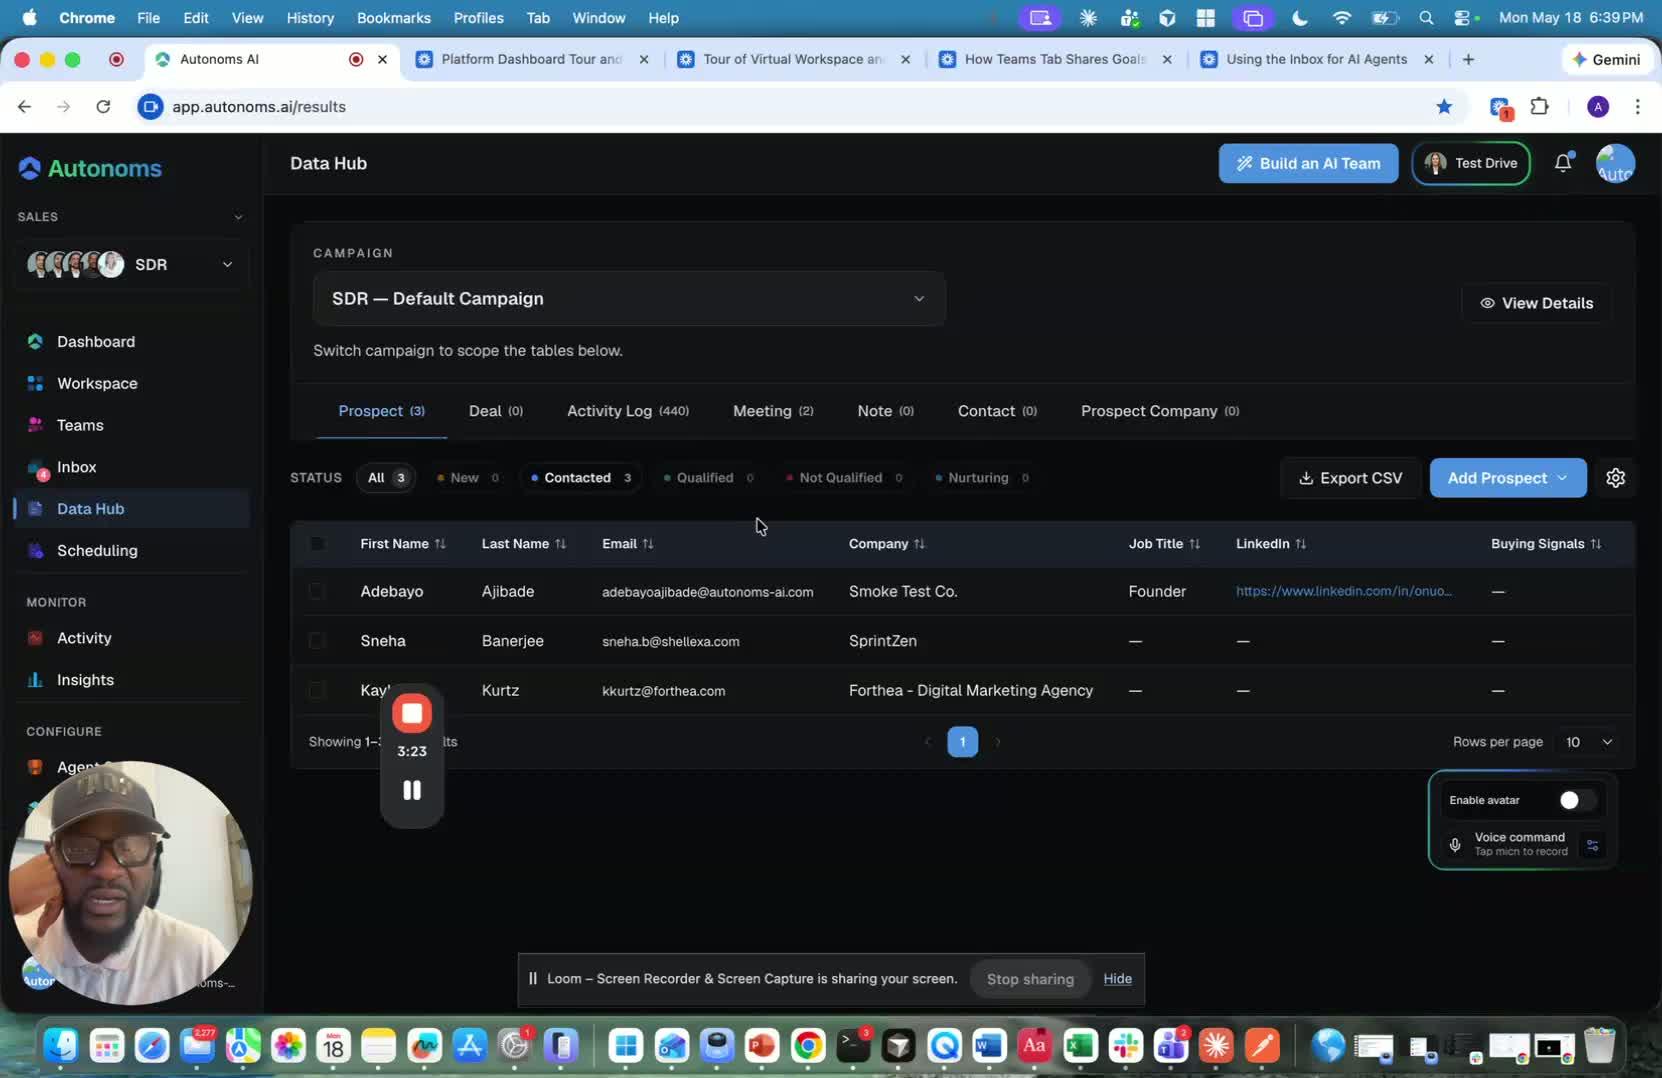Viewport: 1662px width, 1078px height.
Task: Bookmark star icon in address bar
Action: [x=1443, y=106]
